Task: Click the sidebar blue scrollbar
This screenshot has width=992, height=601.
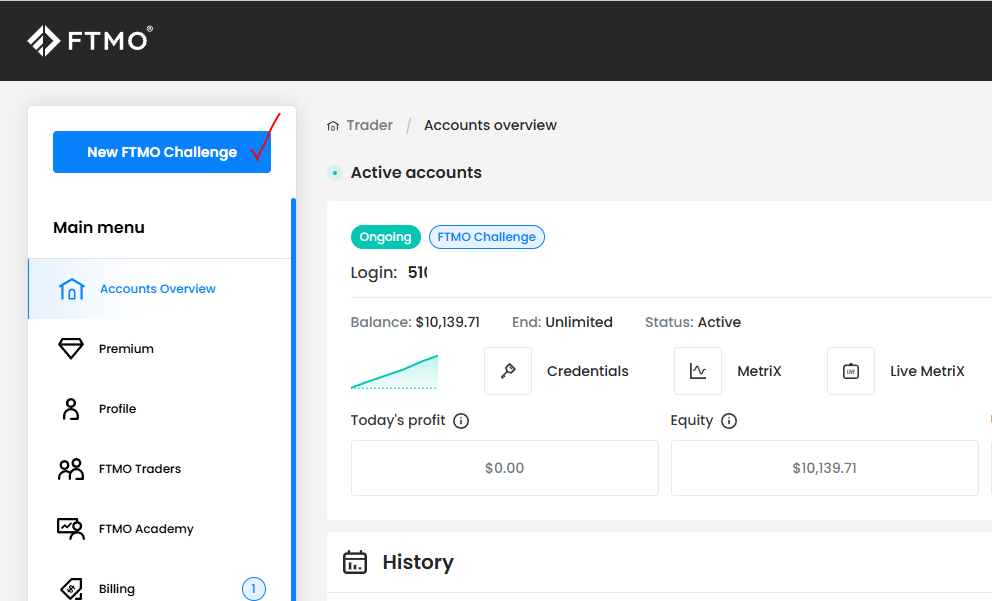Action: tap(294, 399)
